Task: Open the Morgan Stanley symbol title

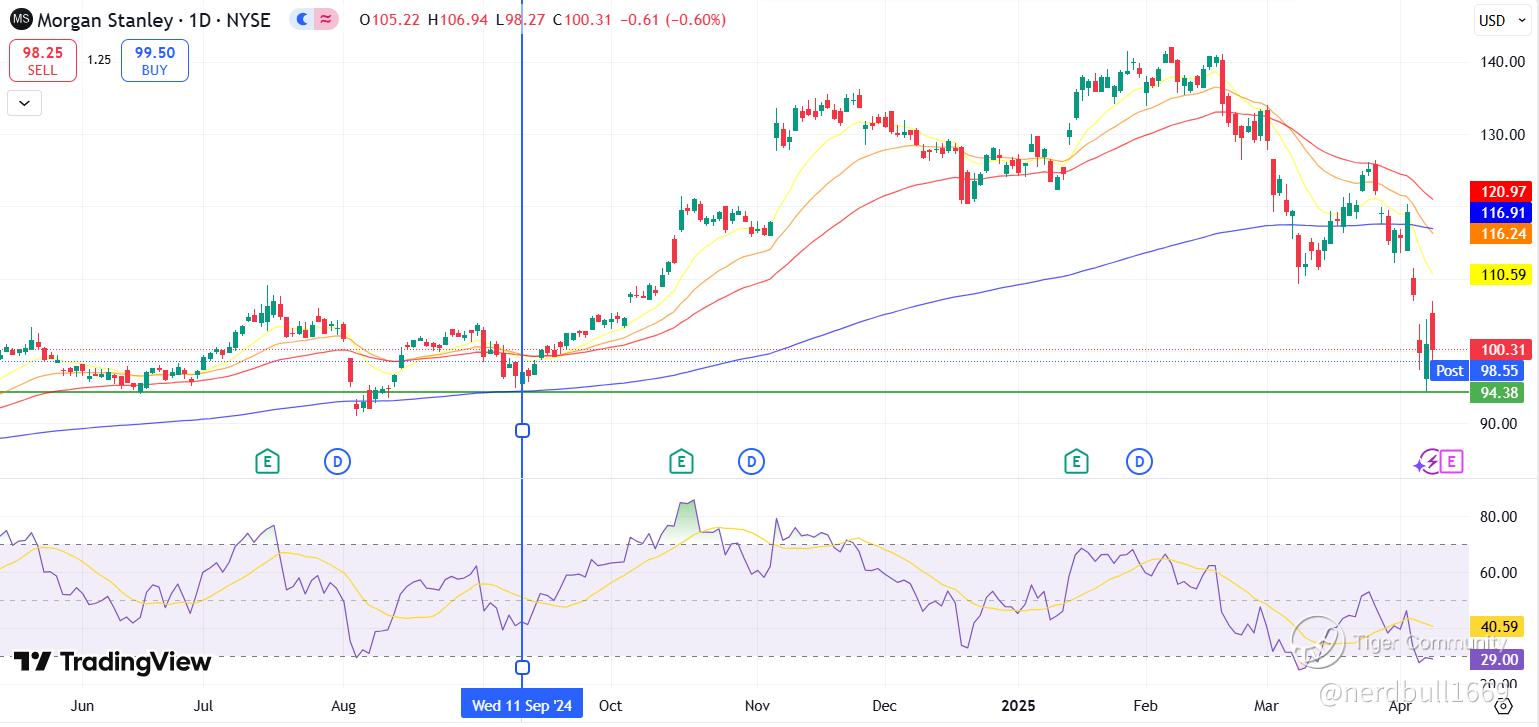Action: [x=154, y=20]
